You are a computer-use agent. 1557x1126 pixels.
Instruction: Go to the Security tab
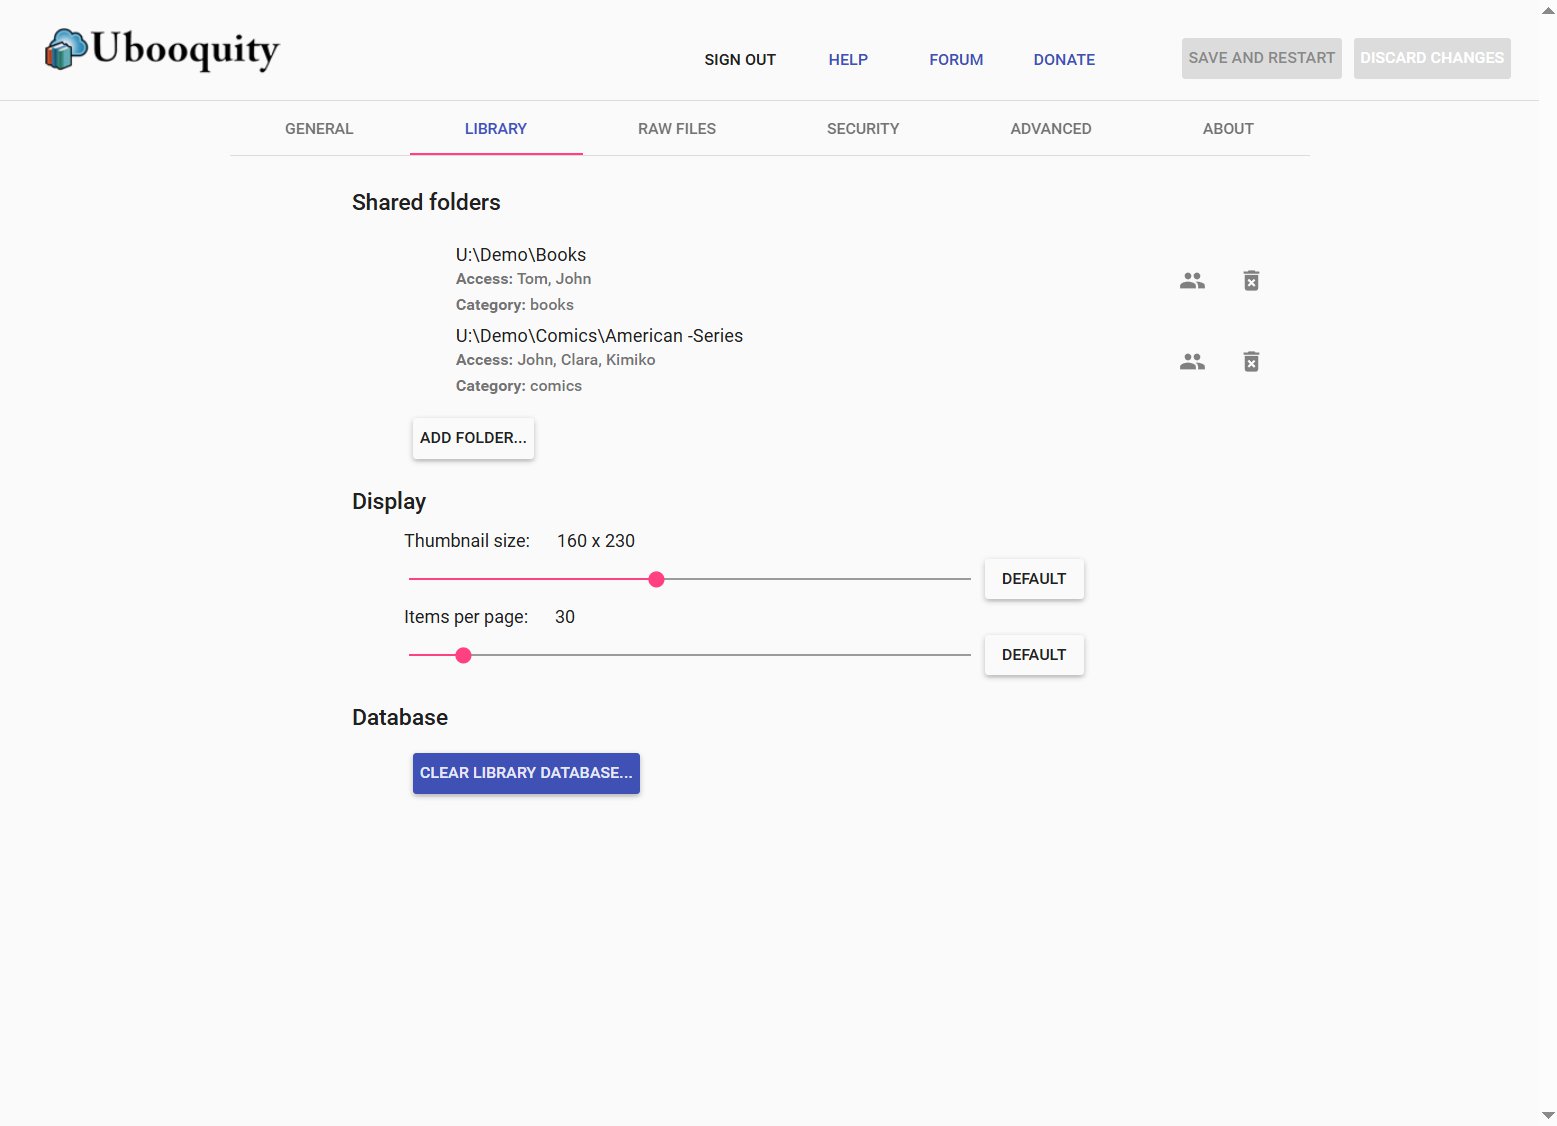[863, 129]
